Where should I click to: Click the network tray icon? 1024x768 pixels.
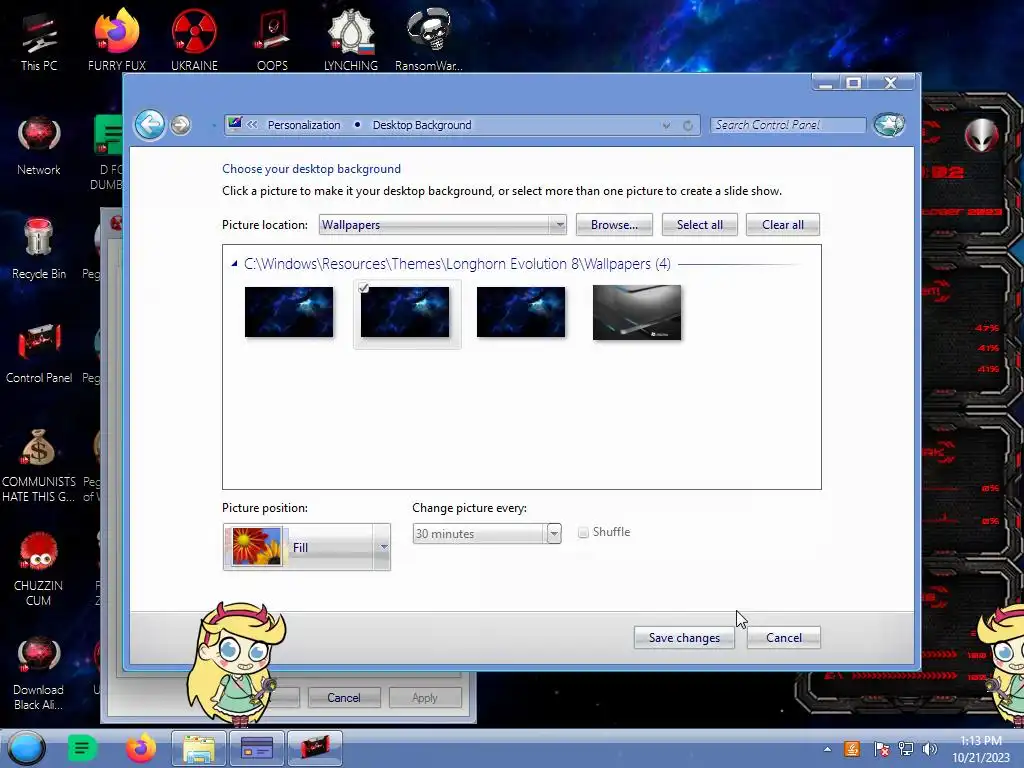tap(906, 749)
